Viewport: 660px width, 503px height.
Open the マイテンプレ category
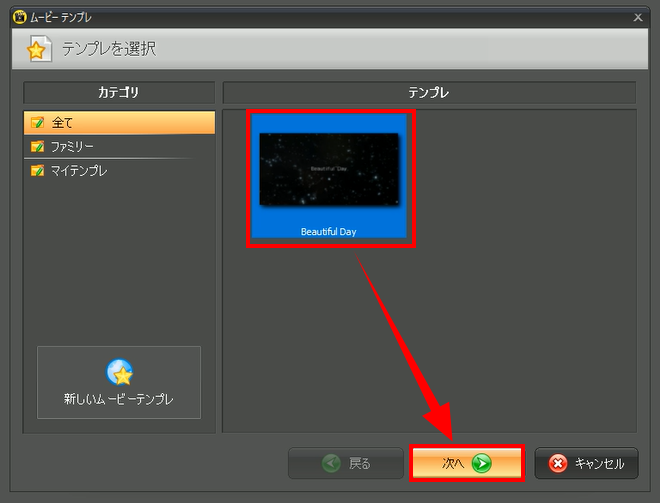coord(80,171)
